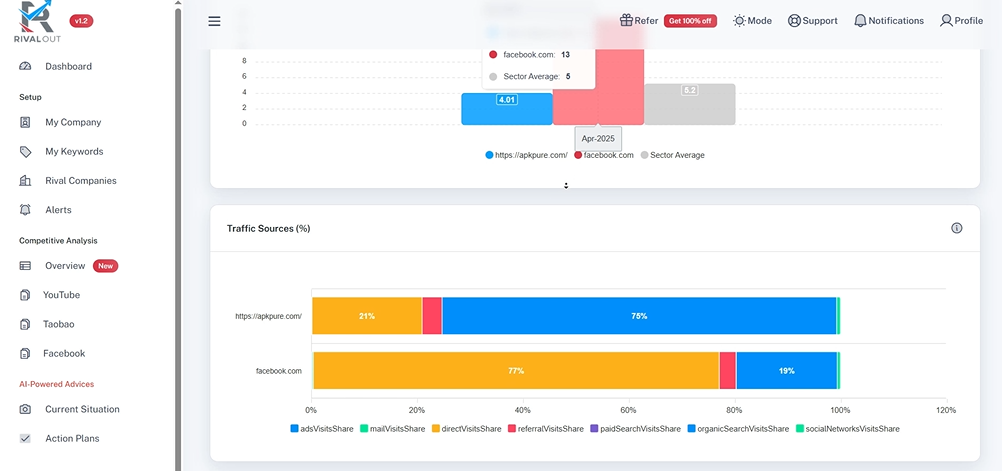Click the Mode label in header
Screen dimensions: 1002x471
click(760, 20)
